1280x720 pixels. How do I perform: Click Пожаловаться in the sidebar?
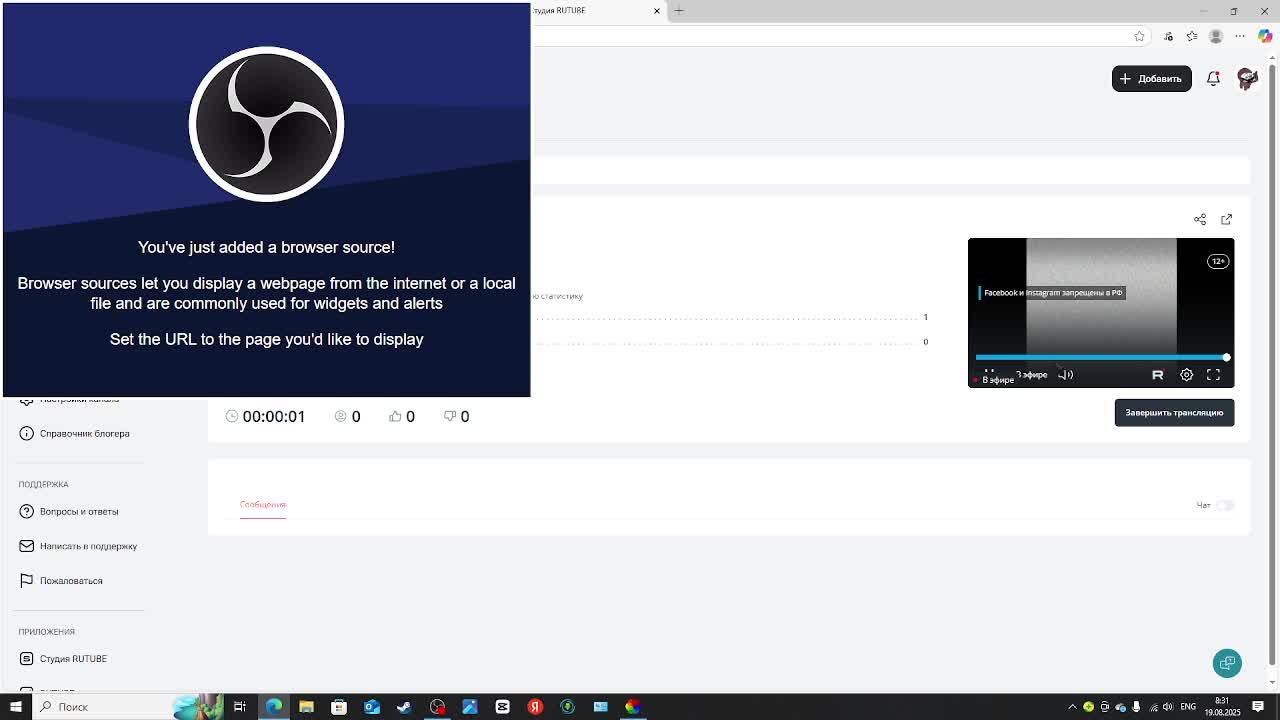(x=71, y=580)
